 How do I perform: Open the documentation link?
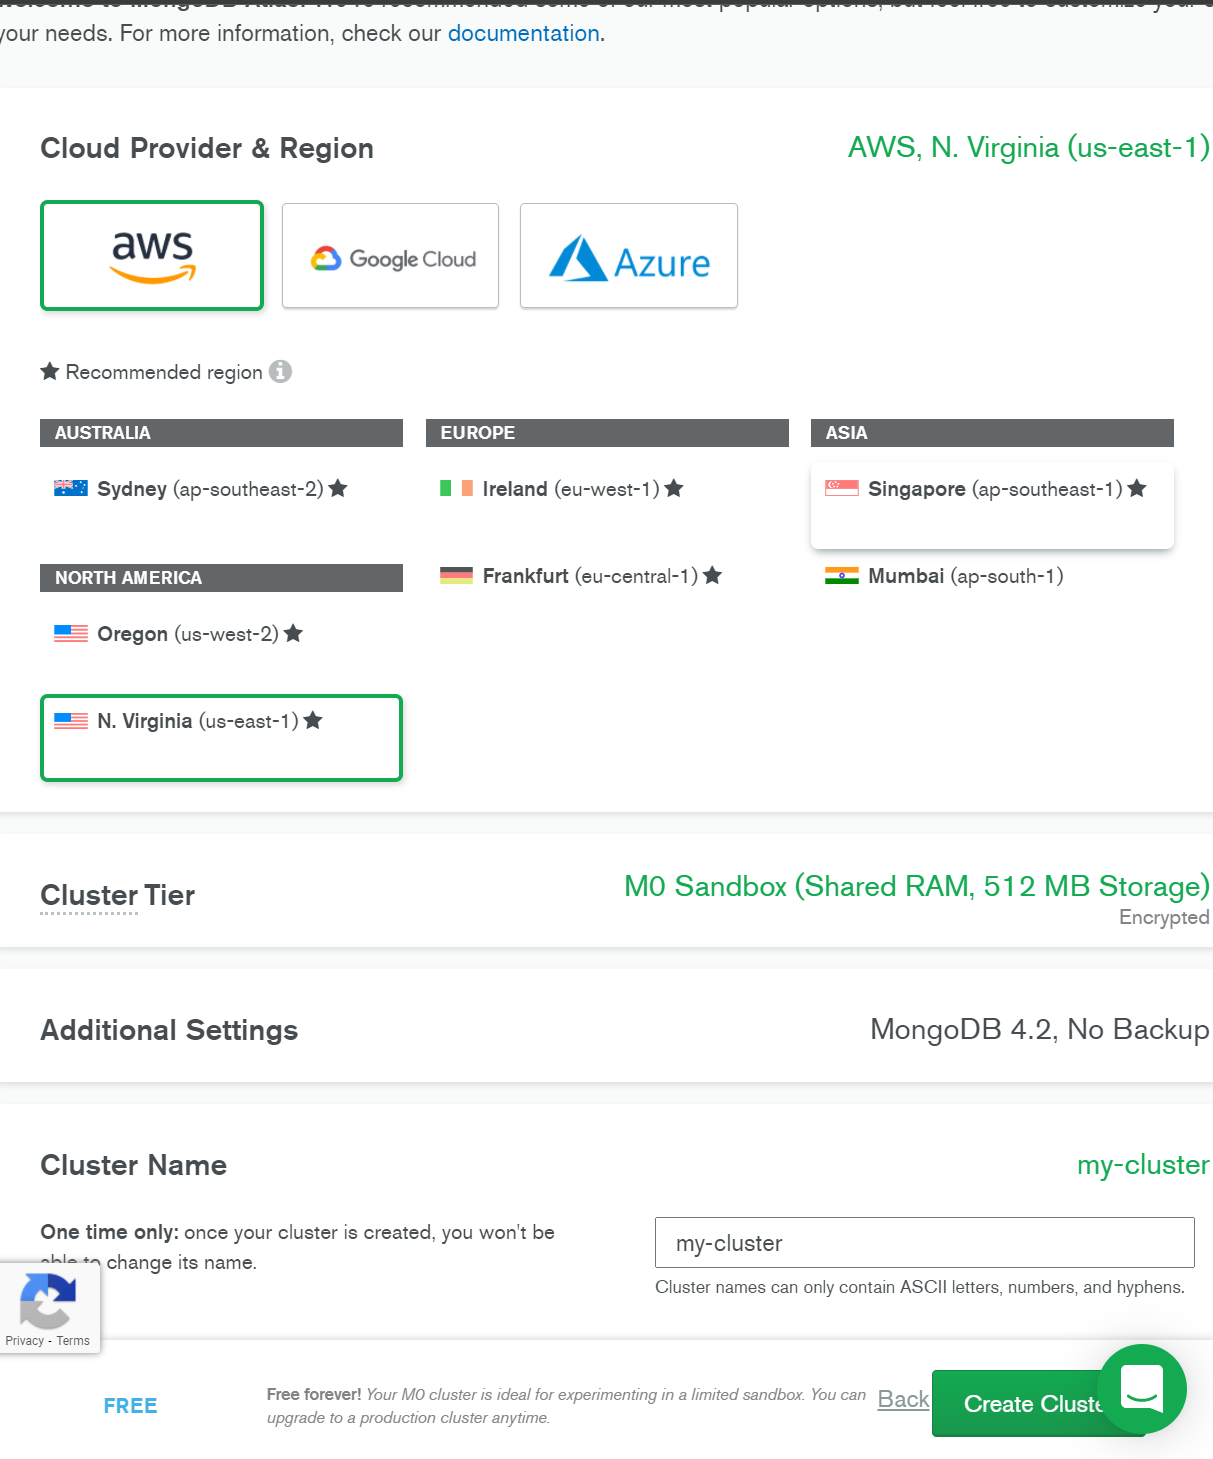point(524,33)
